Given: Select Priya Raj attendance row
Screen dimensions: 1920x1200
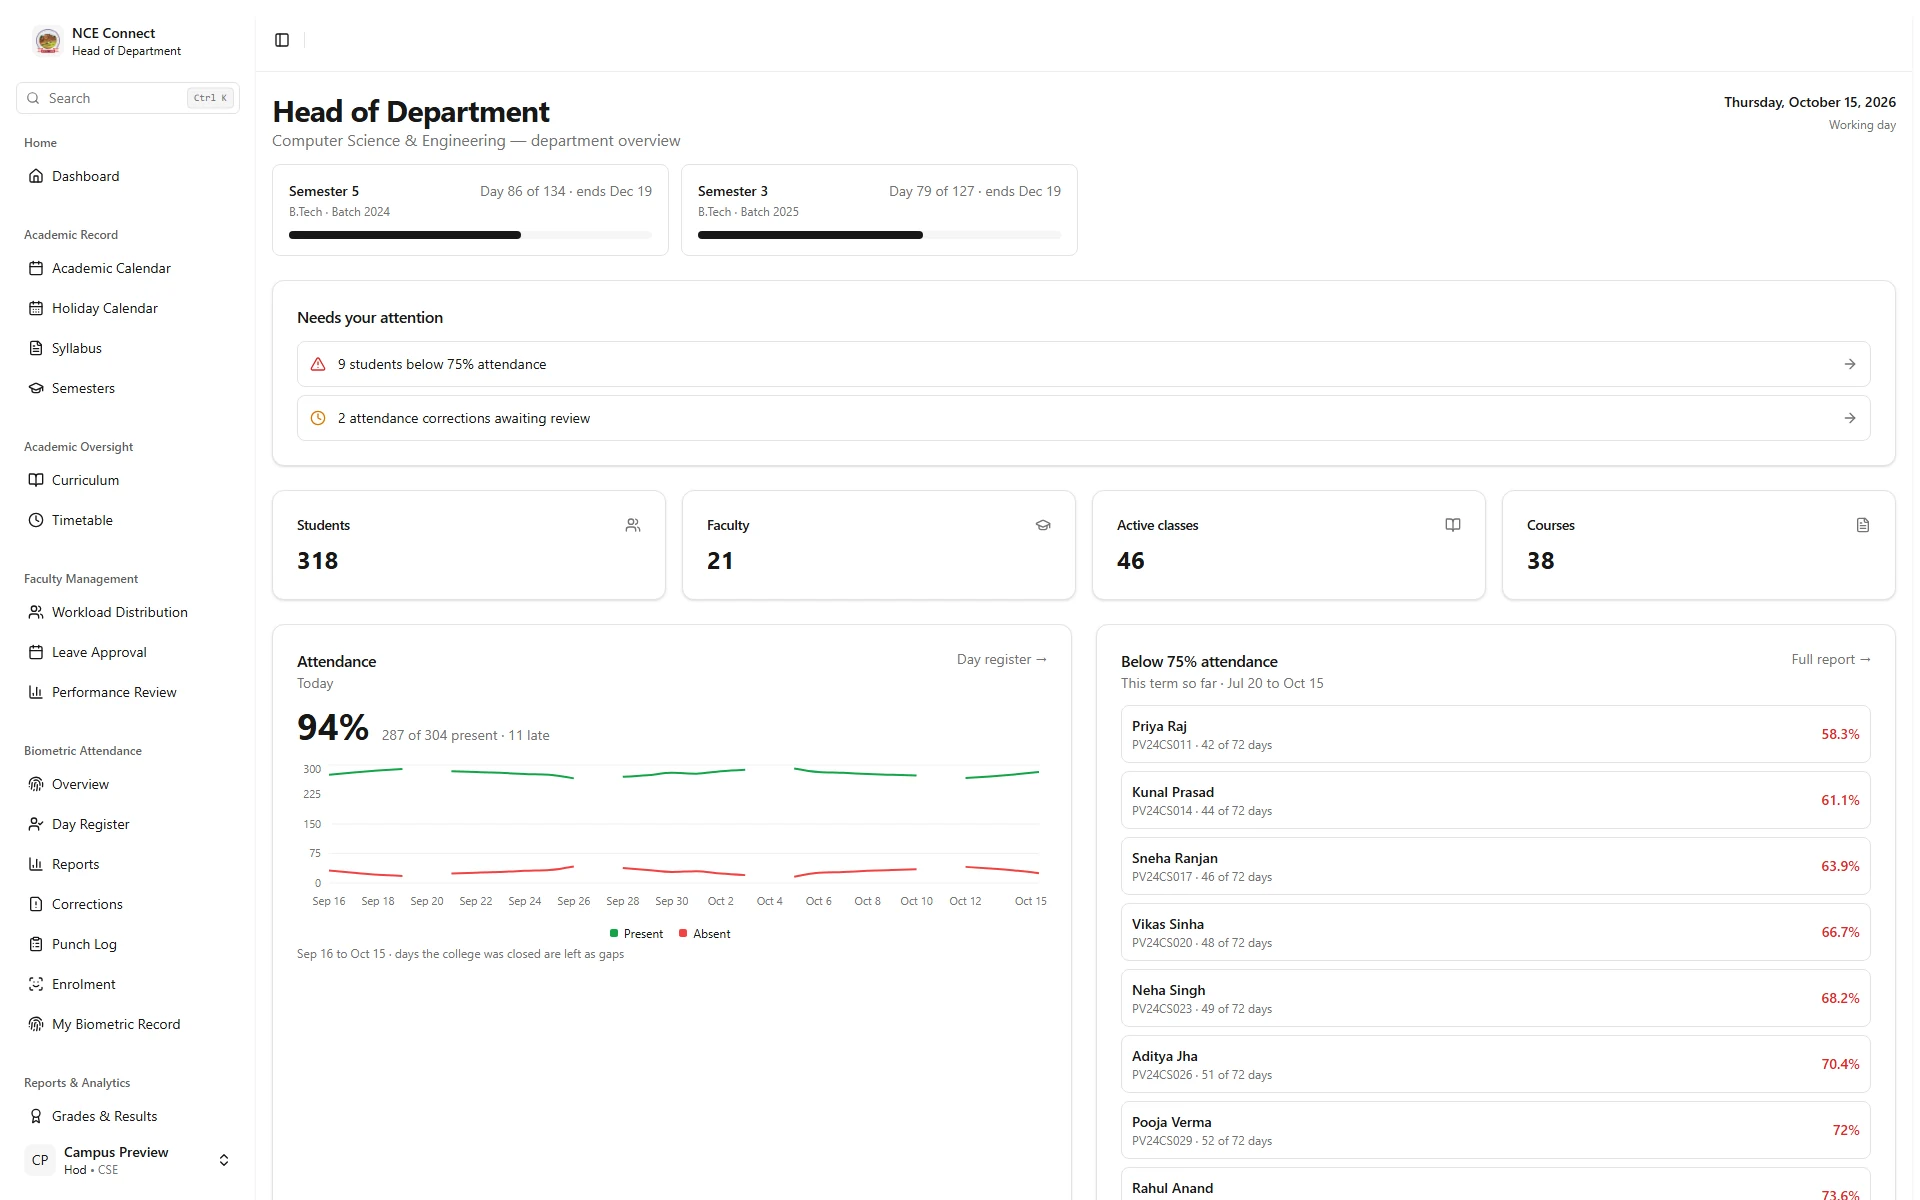Looking at the screenshot, I should pos(1495,734).
